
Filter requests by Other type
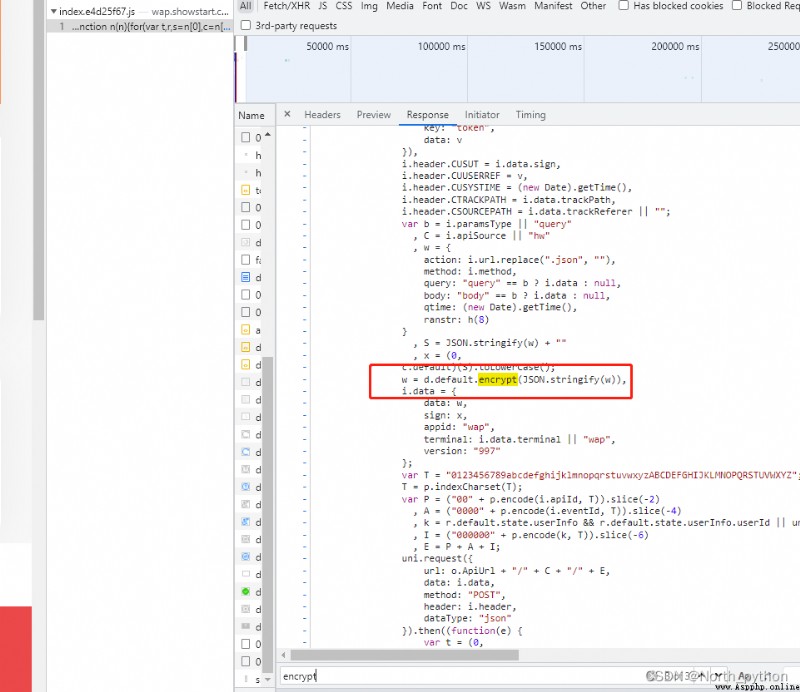pyautogui.click(x=593, y=6)
